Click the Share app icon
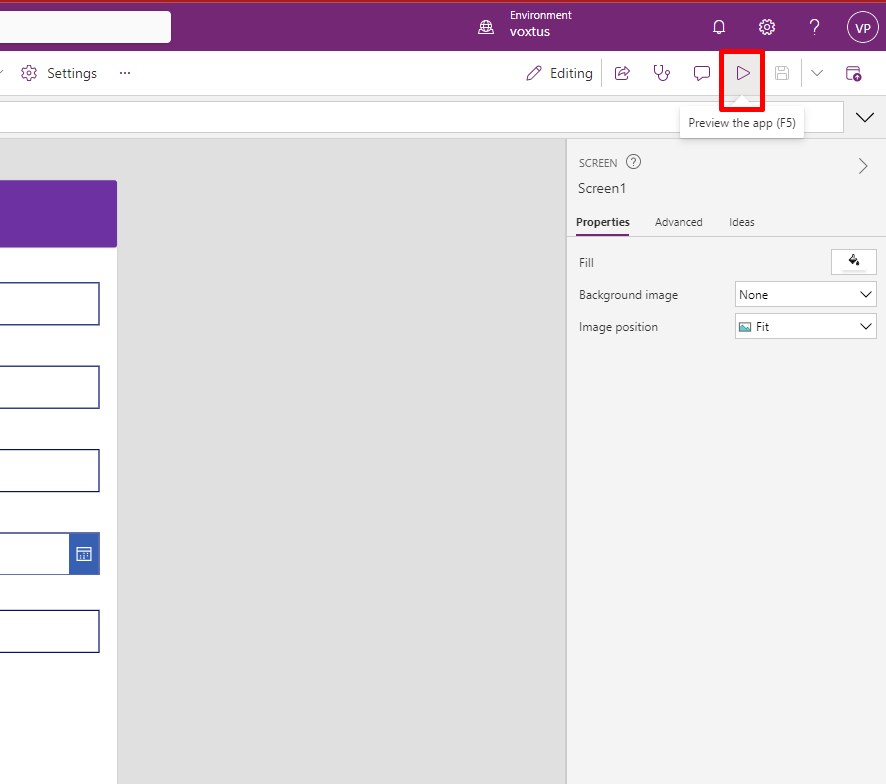Screen dimensions: 886x784 click(x=622, y=73)
